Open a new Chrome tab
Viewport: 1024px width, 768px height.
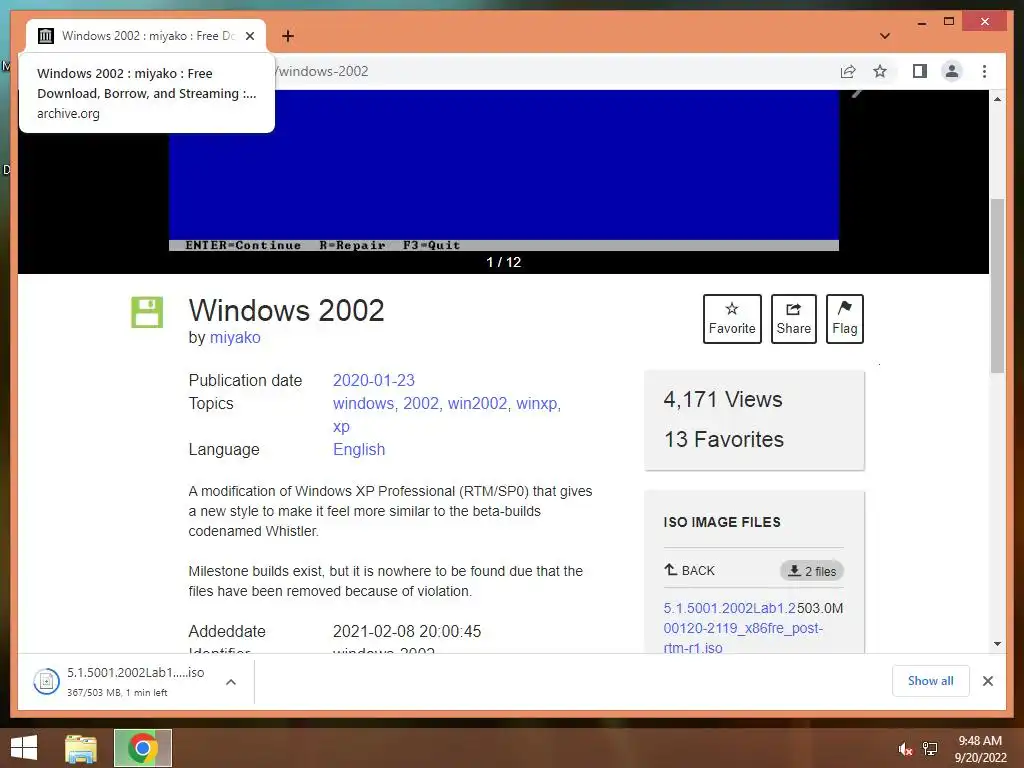pos(288,36)
